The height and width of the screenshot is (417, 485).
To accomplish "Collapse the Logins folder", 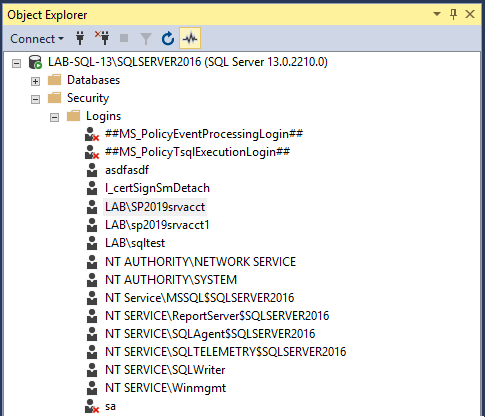I will coord(54,117).
